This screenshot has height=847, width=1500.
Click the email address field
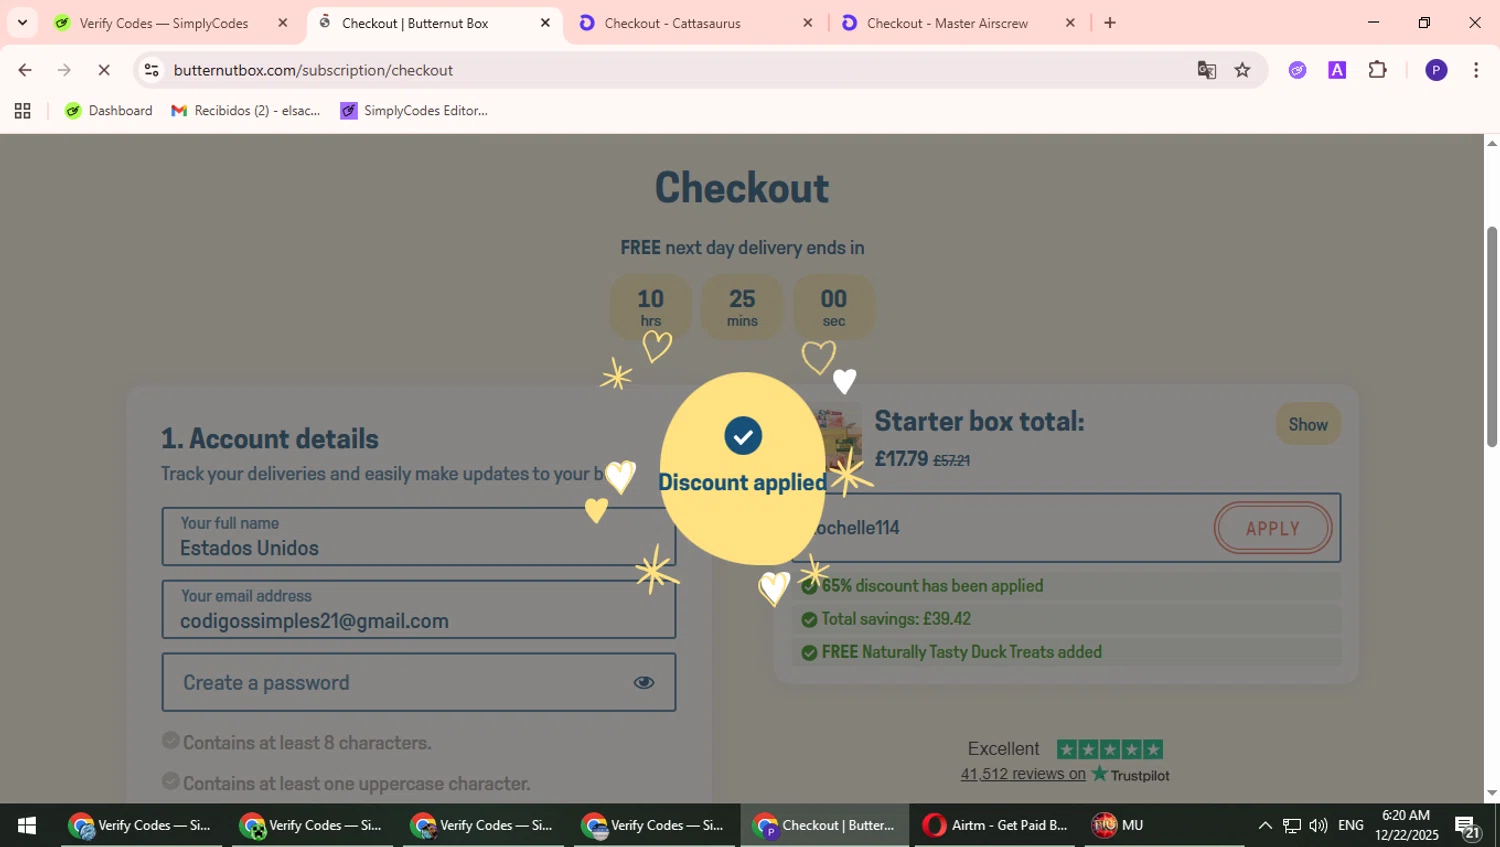419,610
